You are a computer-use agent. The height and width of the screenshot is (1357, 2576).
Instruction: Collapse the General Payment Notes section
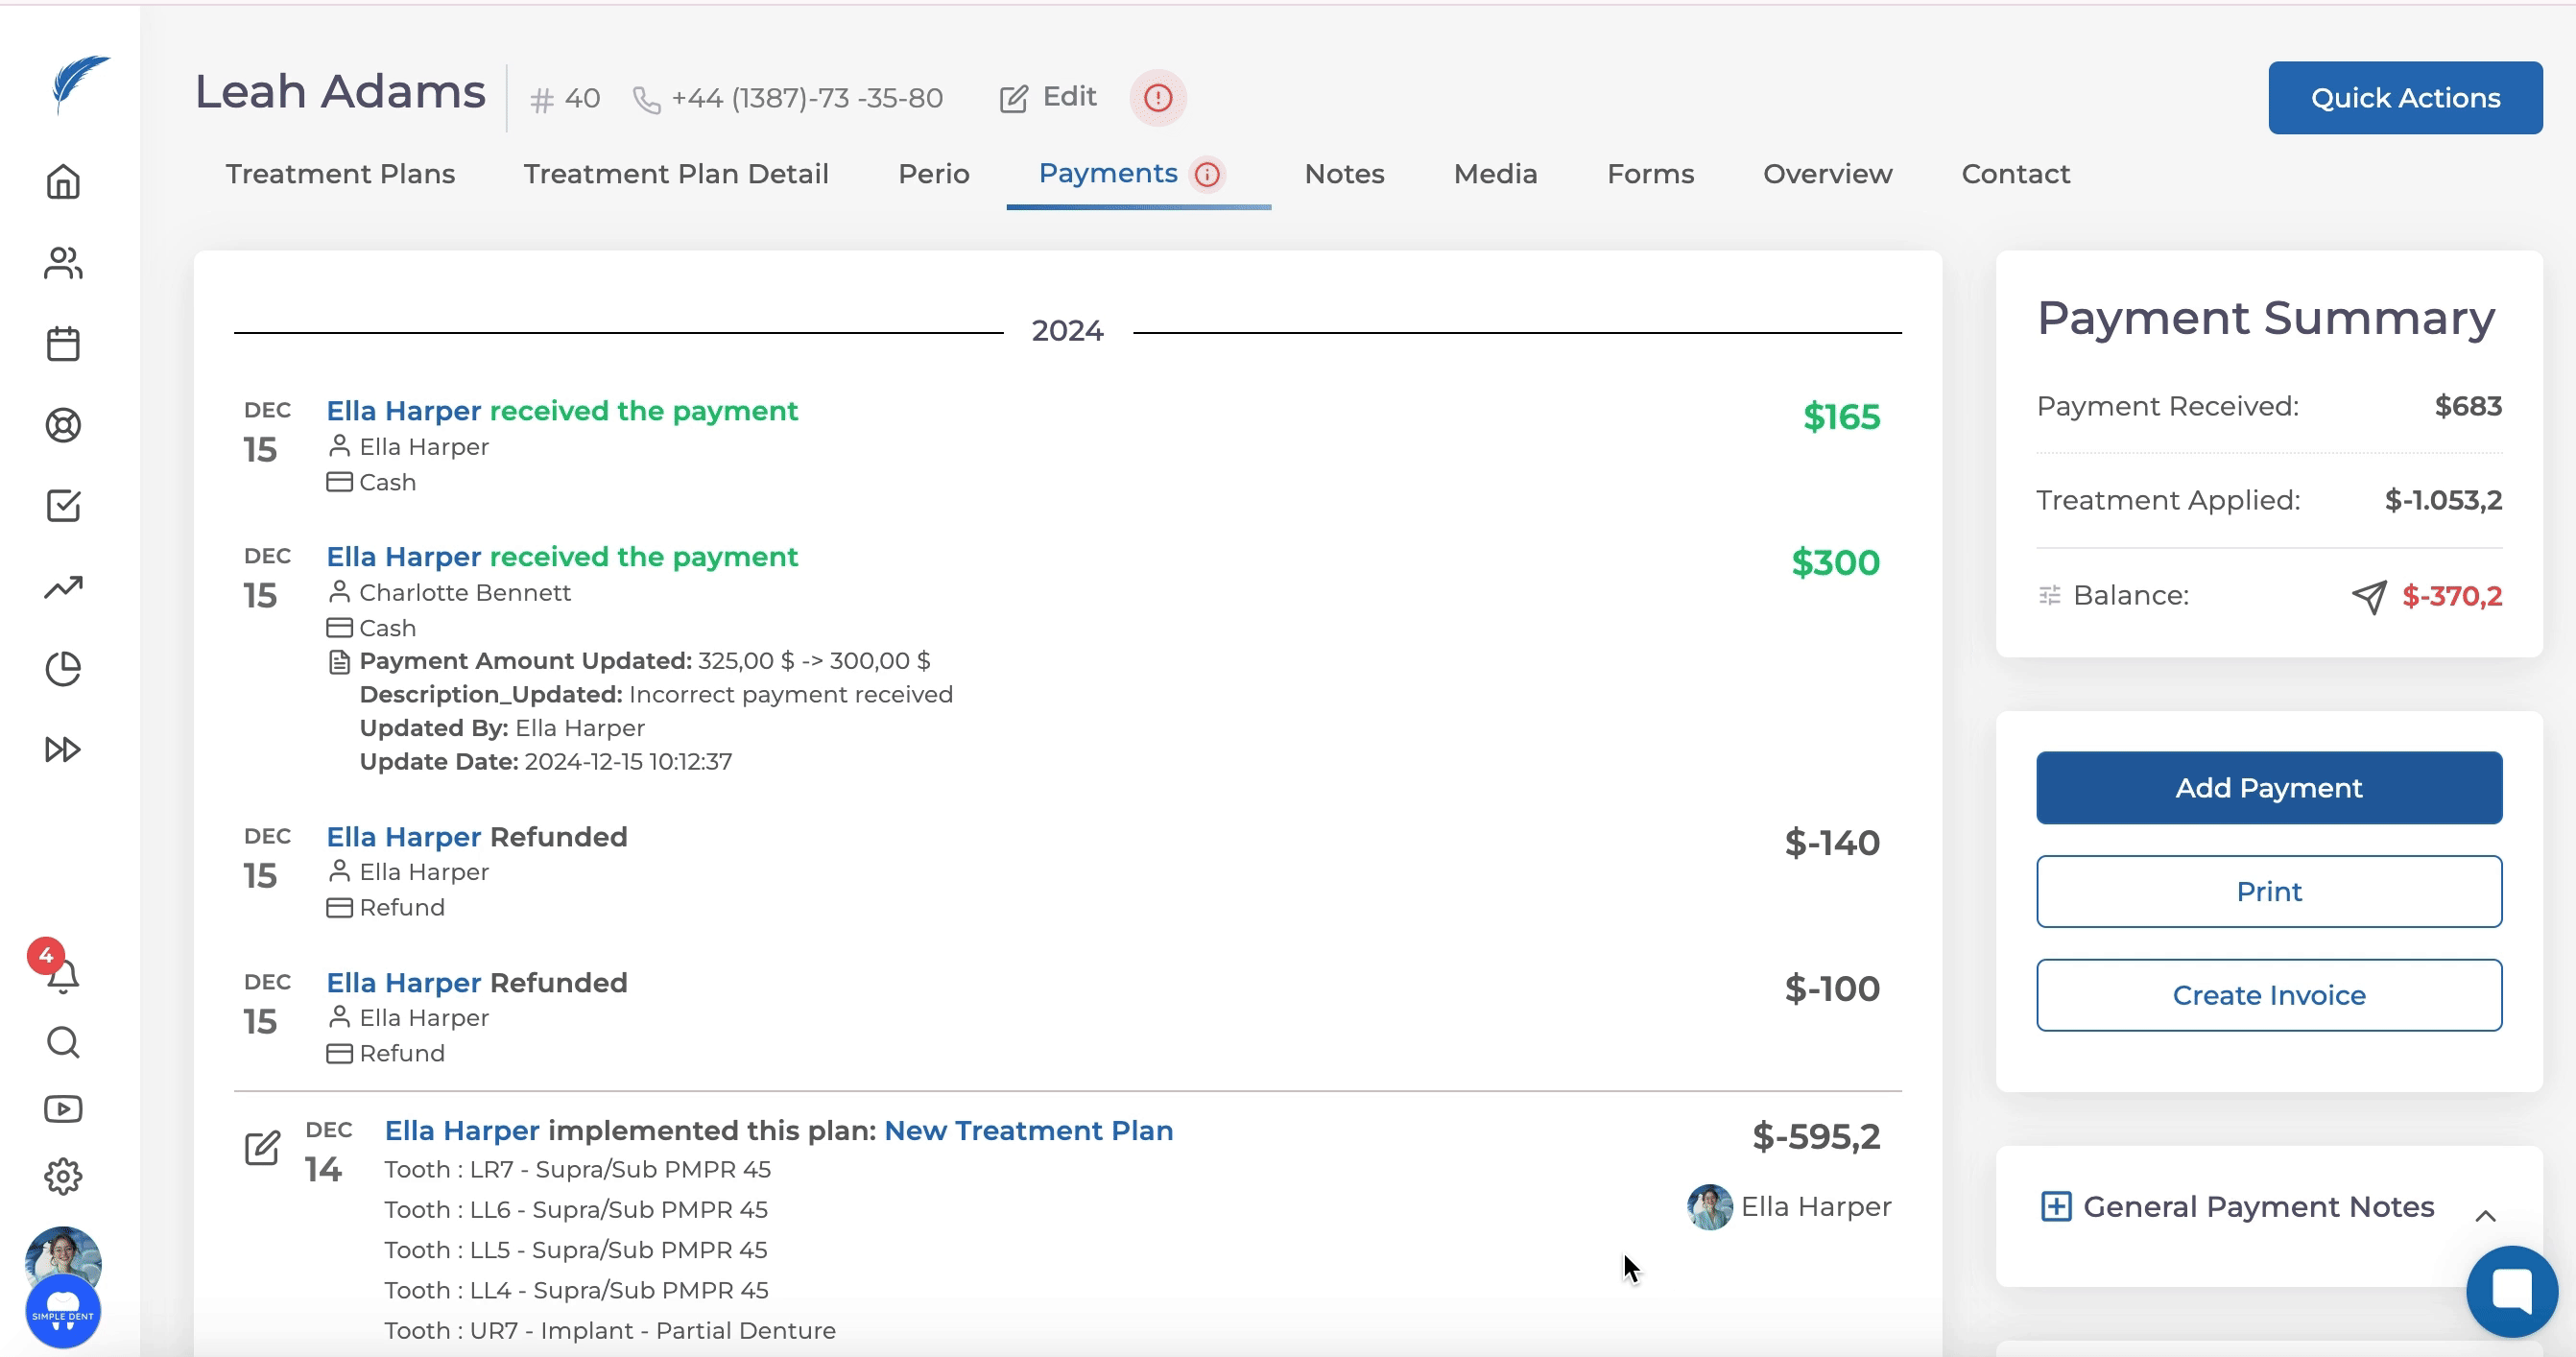click(2484, 1216)
